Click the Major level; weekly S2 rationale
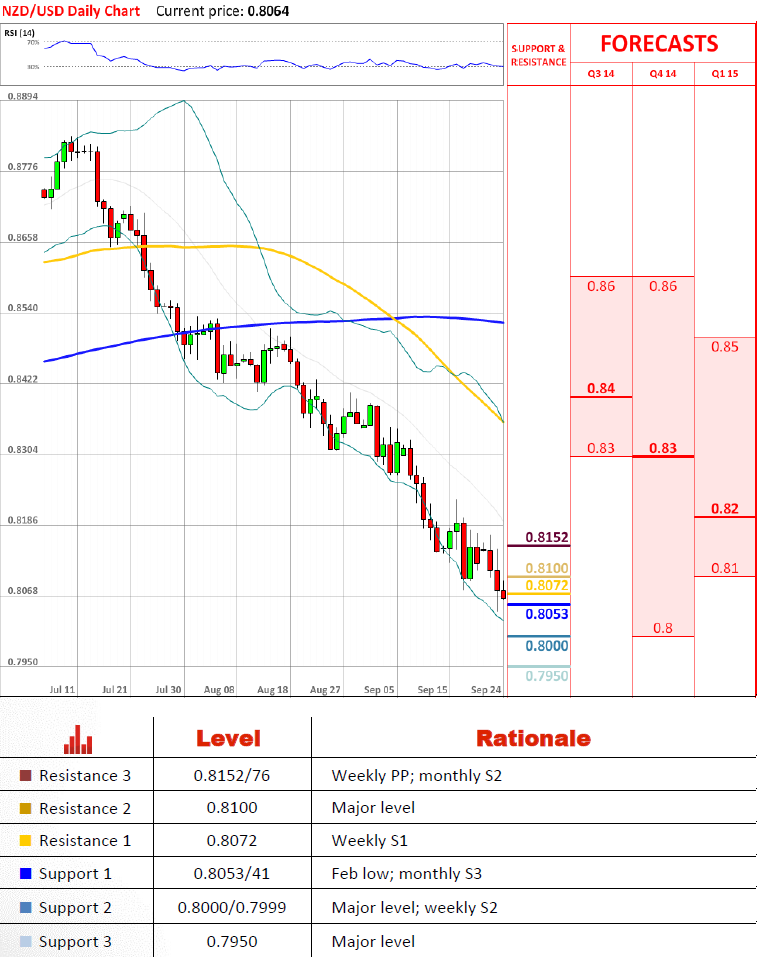This screenshot has width=757, height=957. (x=415, y=908)
